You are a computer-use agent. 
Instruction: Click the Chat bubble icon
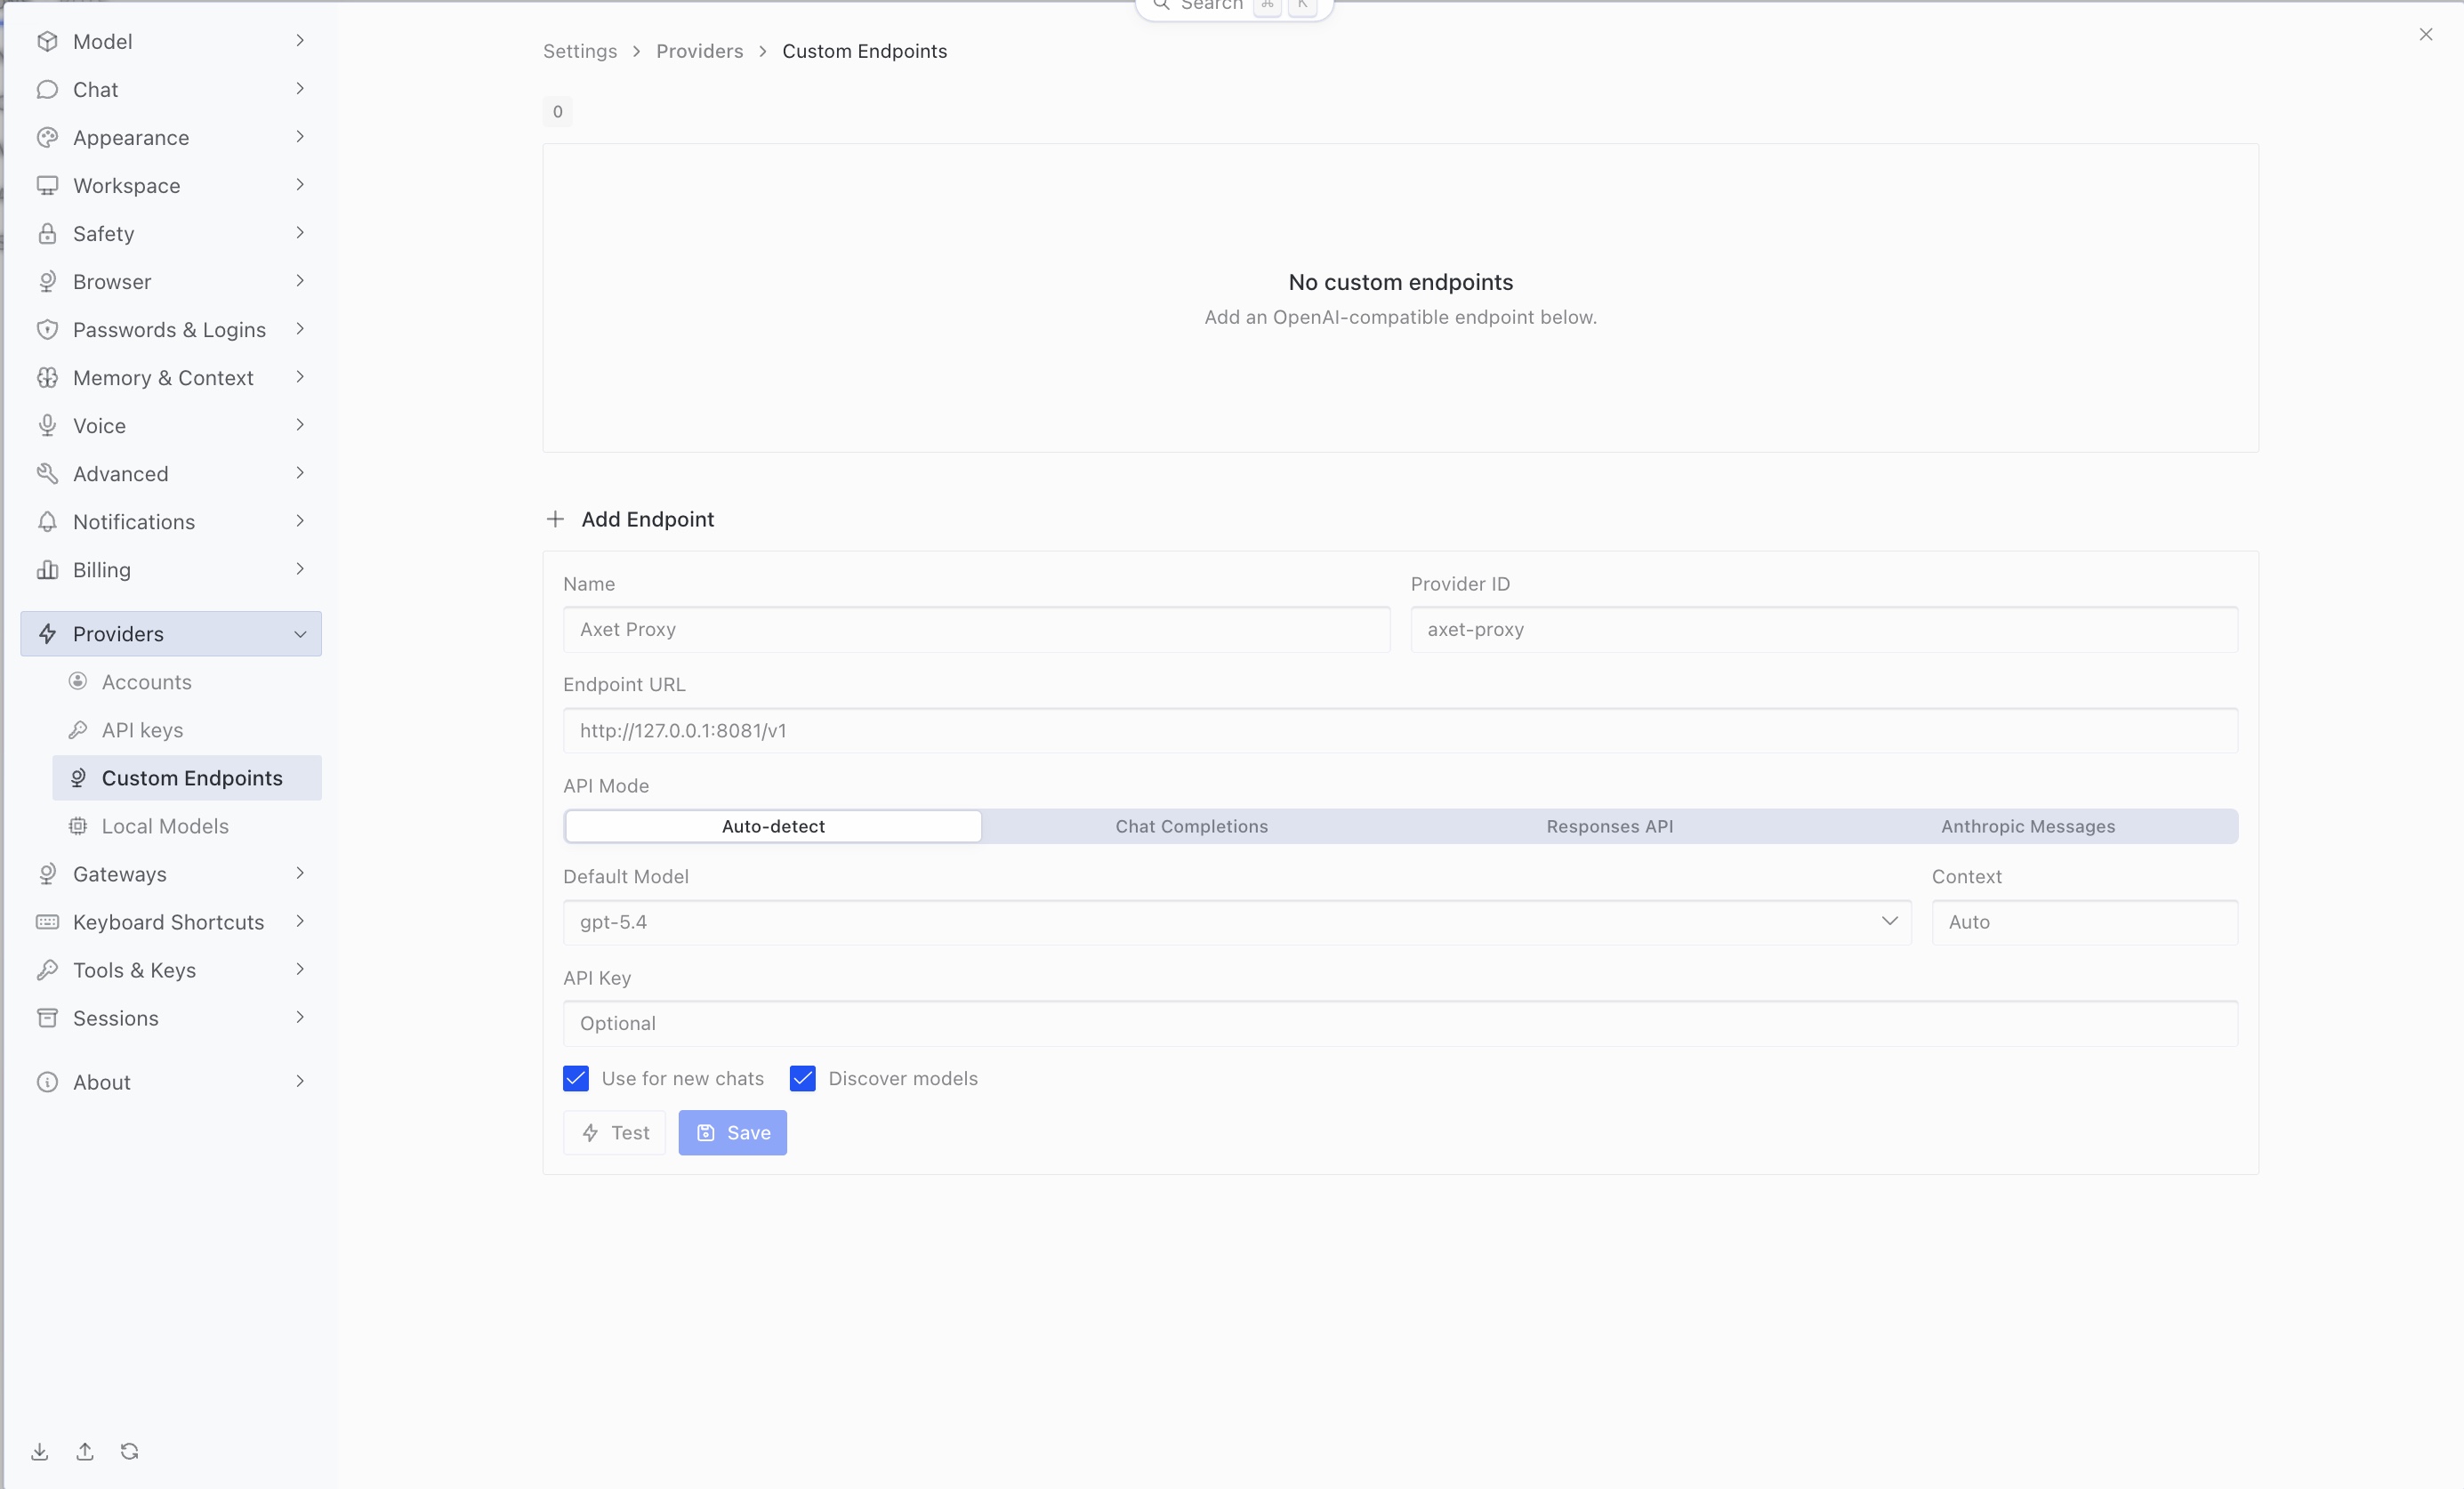47,89
